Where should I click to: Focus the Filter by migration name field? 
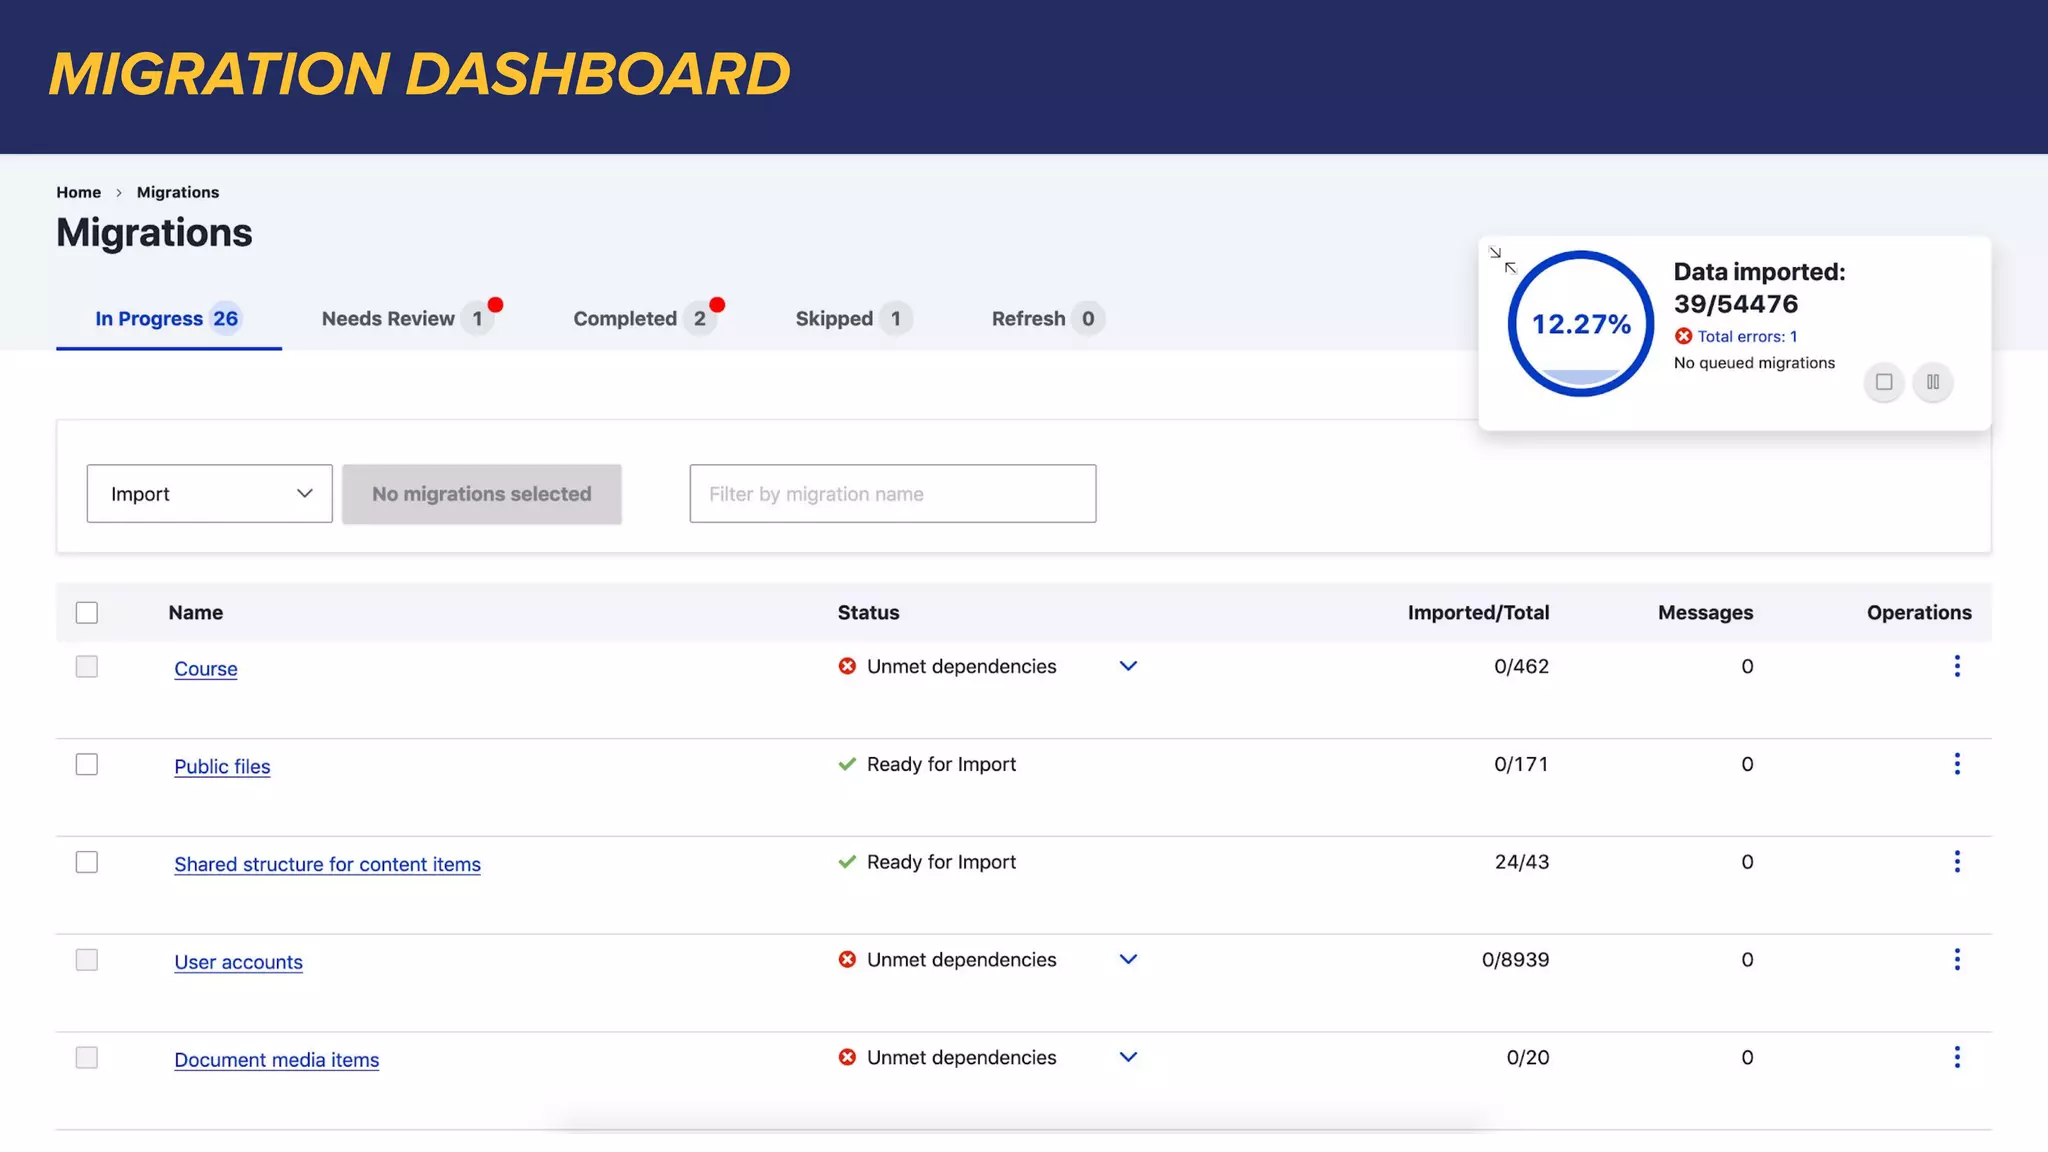coord(893,493)
